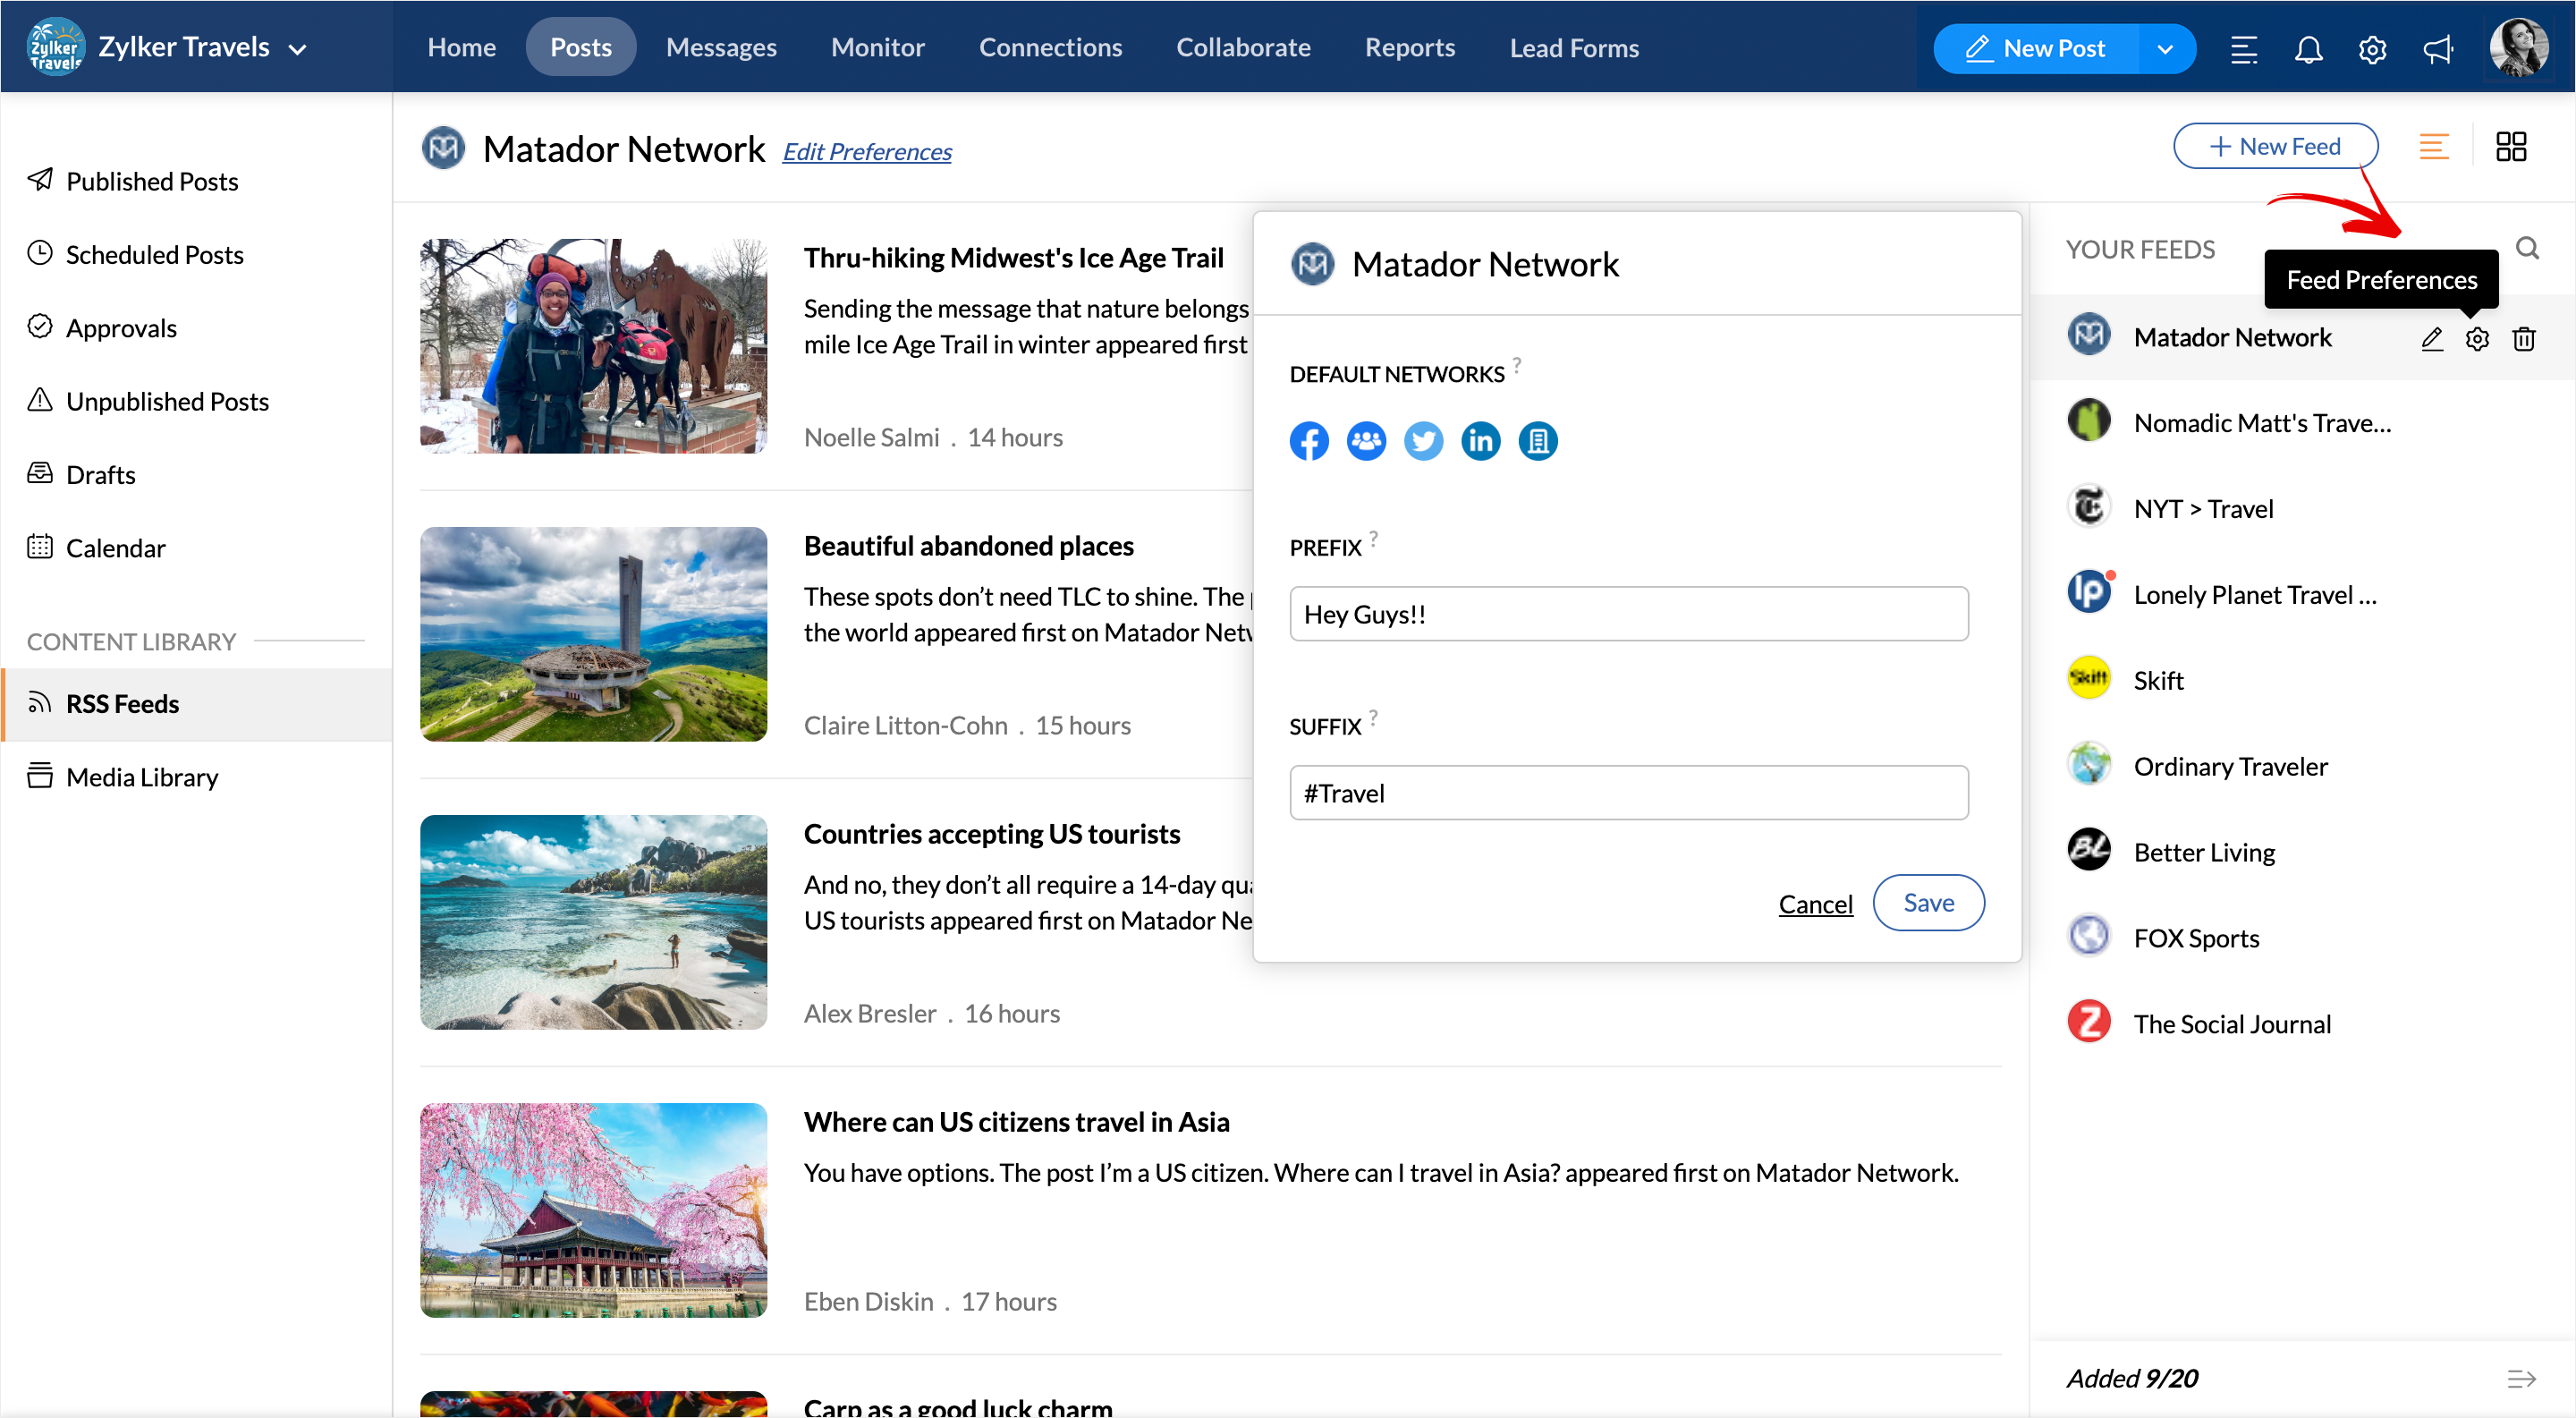
Task: Click the Edit Preferences link
Action: [866, 151]
